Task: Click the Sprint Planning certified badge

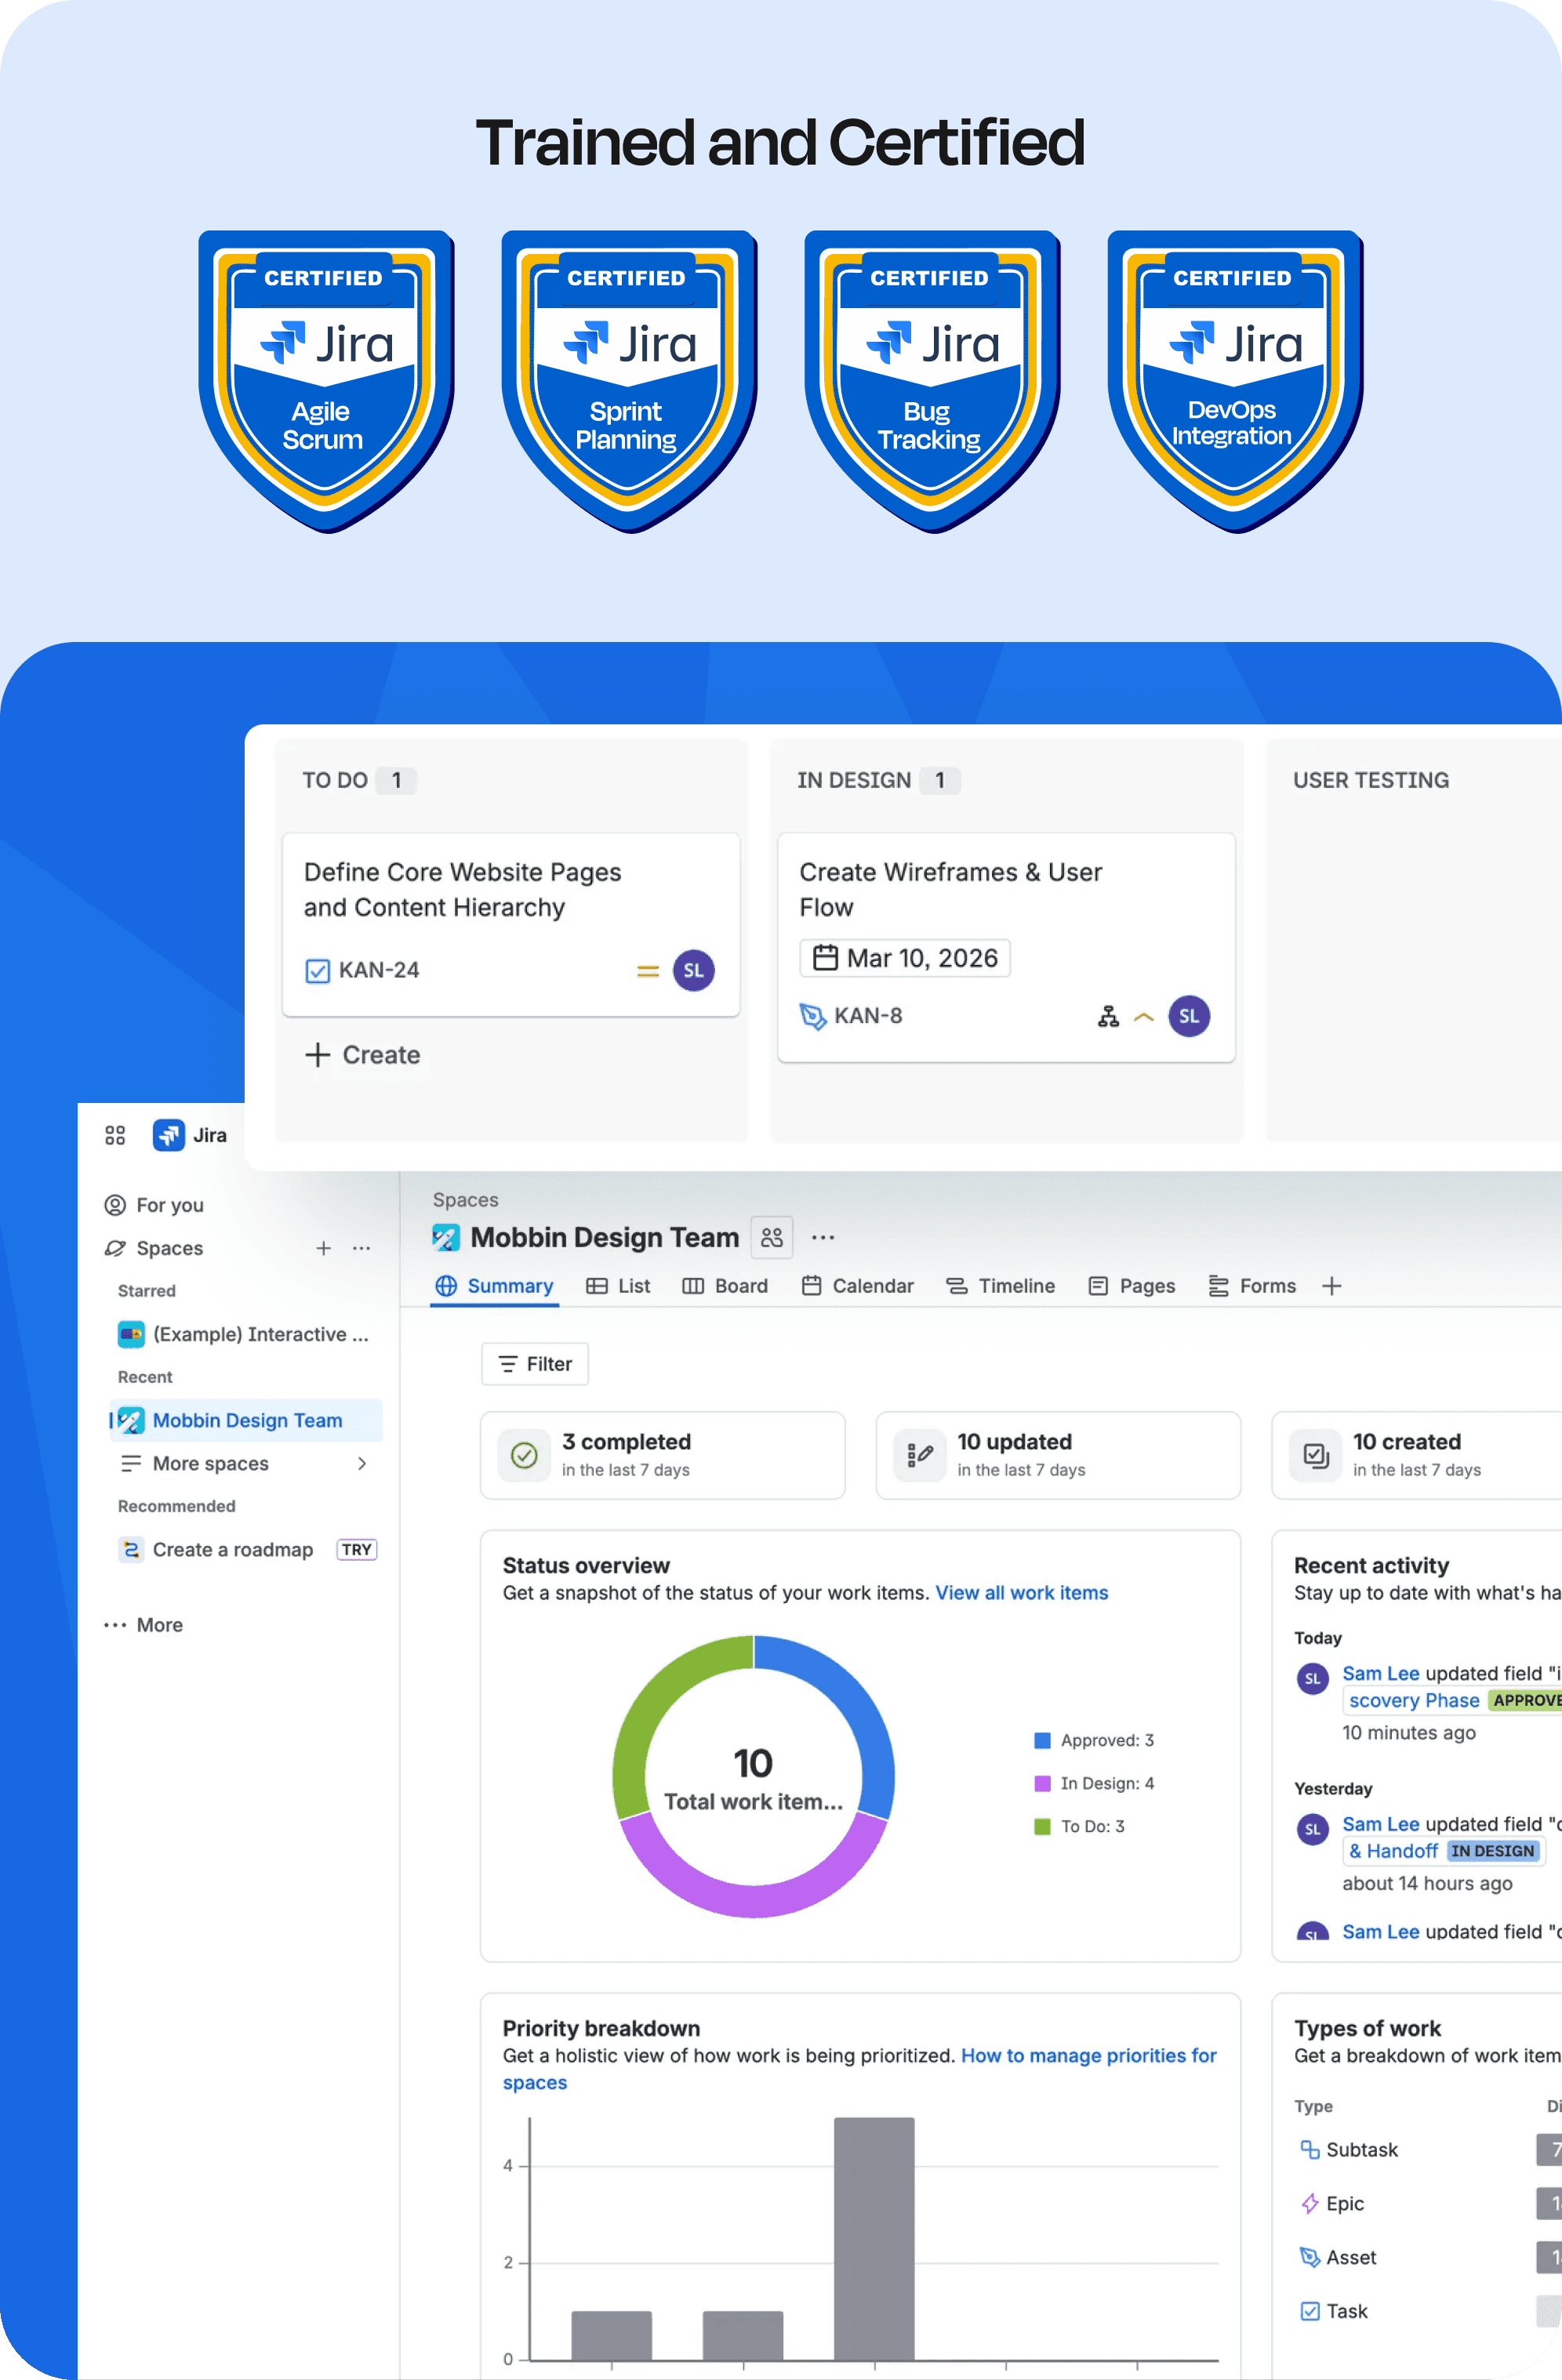Action: click(x=629, y=381)
